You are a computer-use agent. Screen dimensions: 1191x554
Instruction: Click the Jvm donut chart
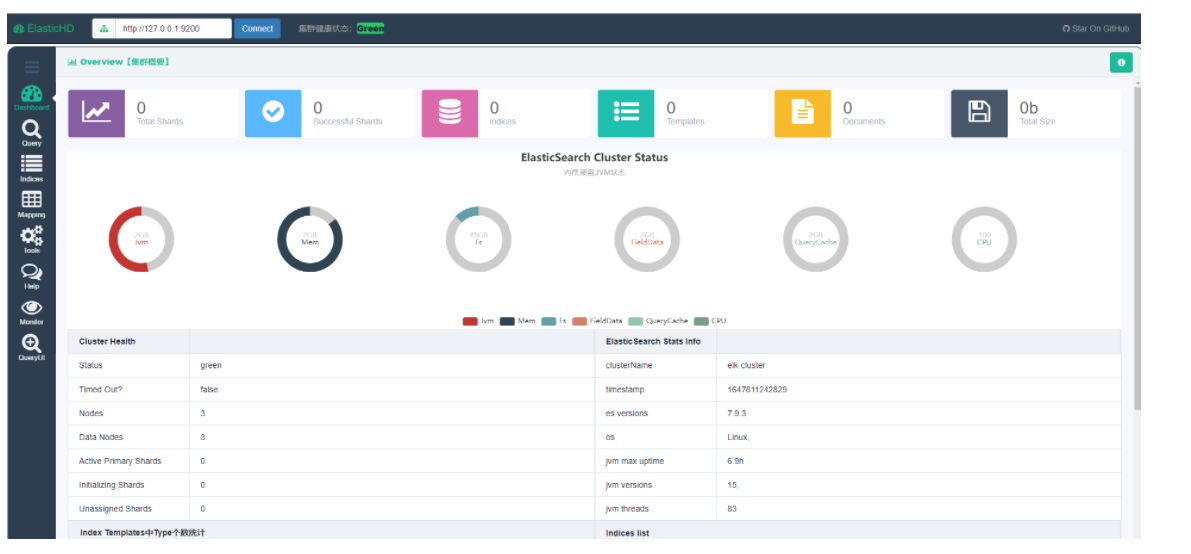pos(141,239)
